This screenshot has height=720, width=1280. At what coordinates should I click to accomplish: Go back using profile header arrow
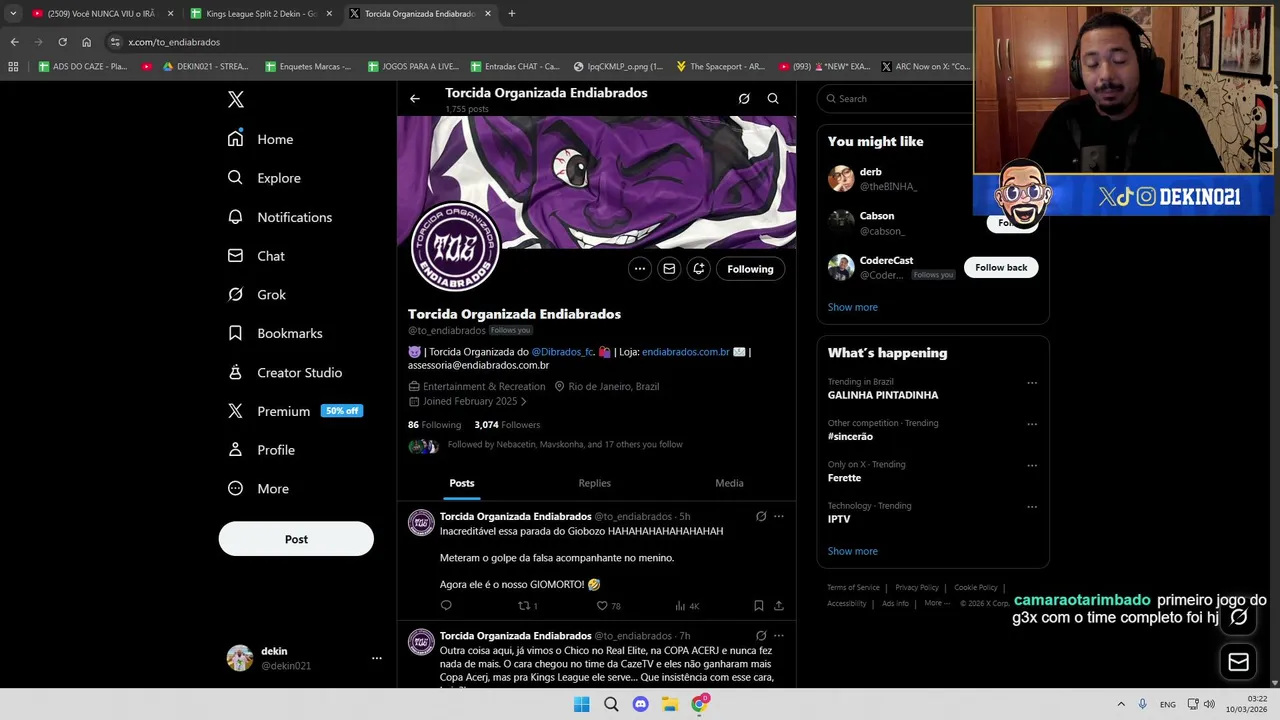click(x=414, y=99)
